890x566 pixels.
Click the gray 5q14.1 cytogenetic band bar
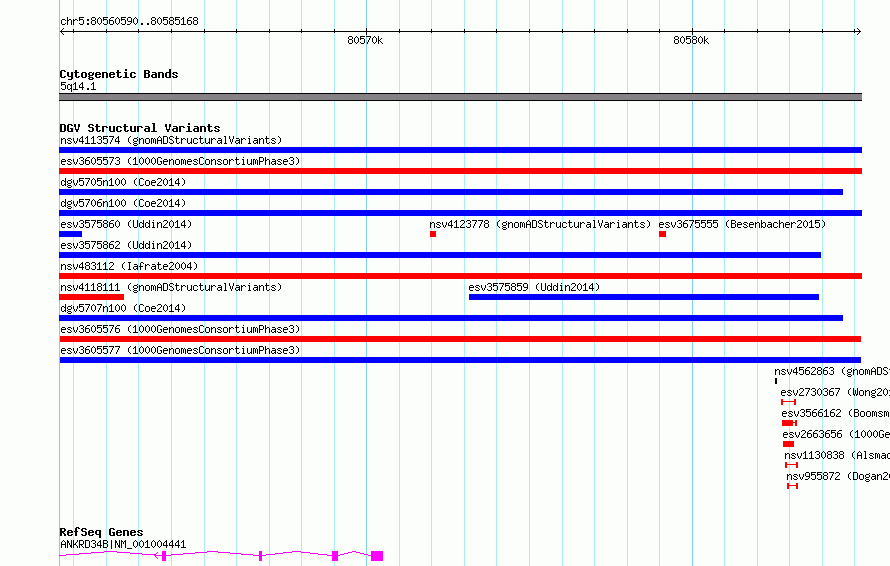click(x=460, y=97)
